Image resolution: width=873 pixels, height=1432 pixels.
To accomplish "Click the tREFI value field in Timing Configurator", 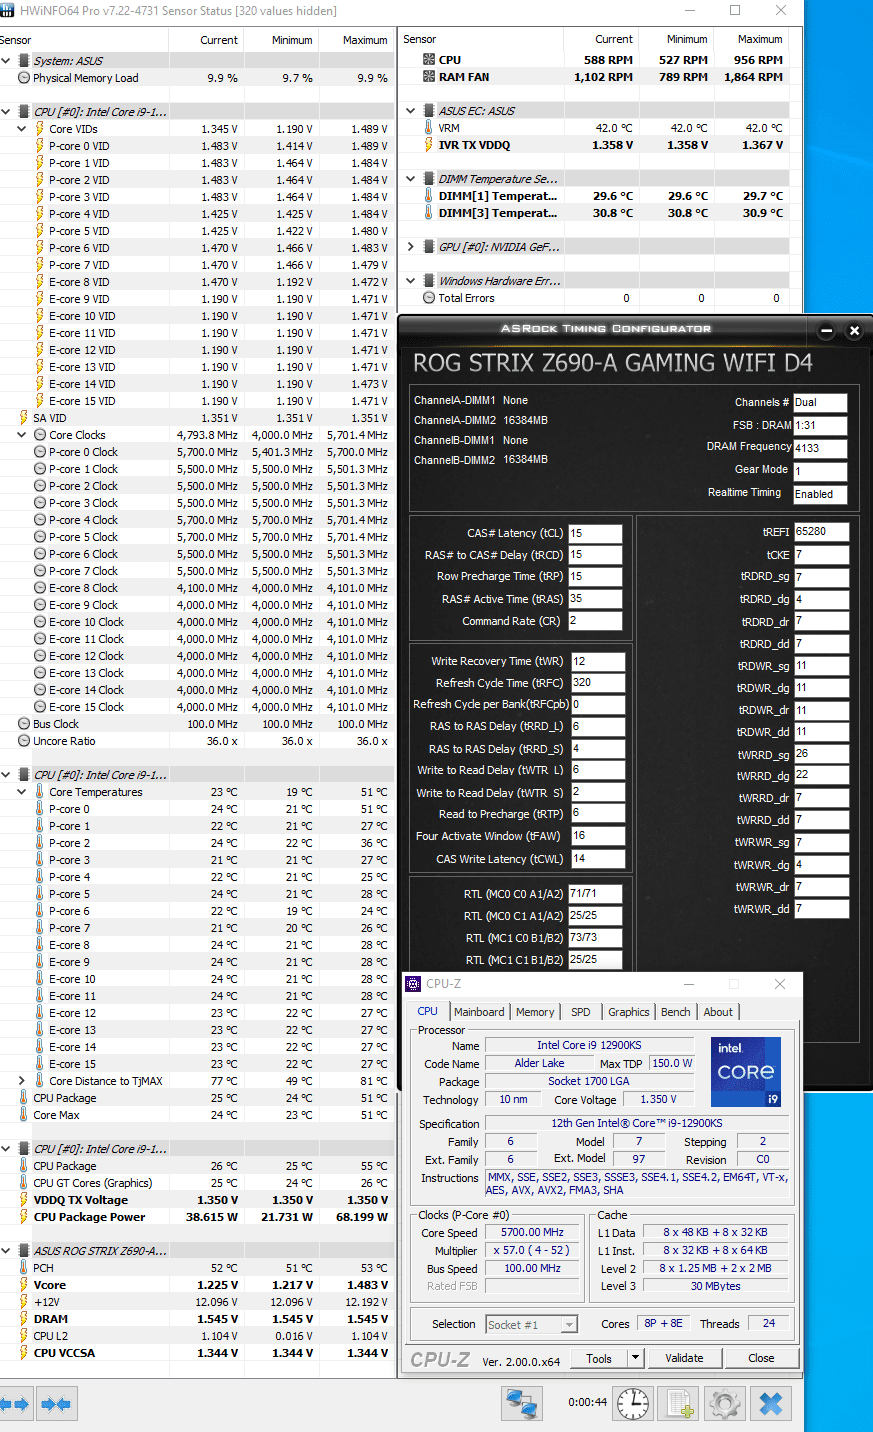I will click(x=821, y=532).
